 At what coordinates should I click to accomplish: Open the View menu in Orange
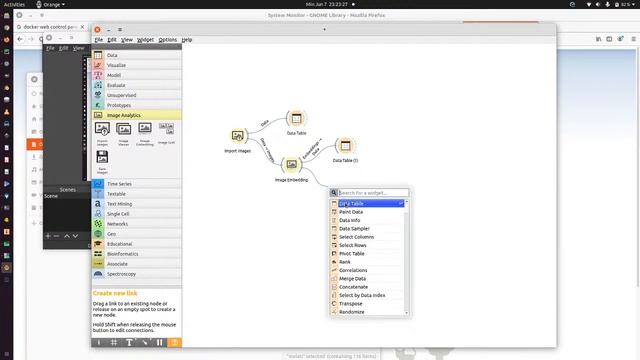click(127, 40)
